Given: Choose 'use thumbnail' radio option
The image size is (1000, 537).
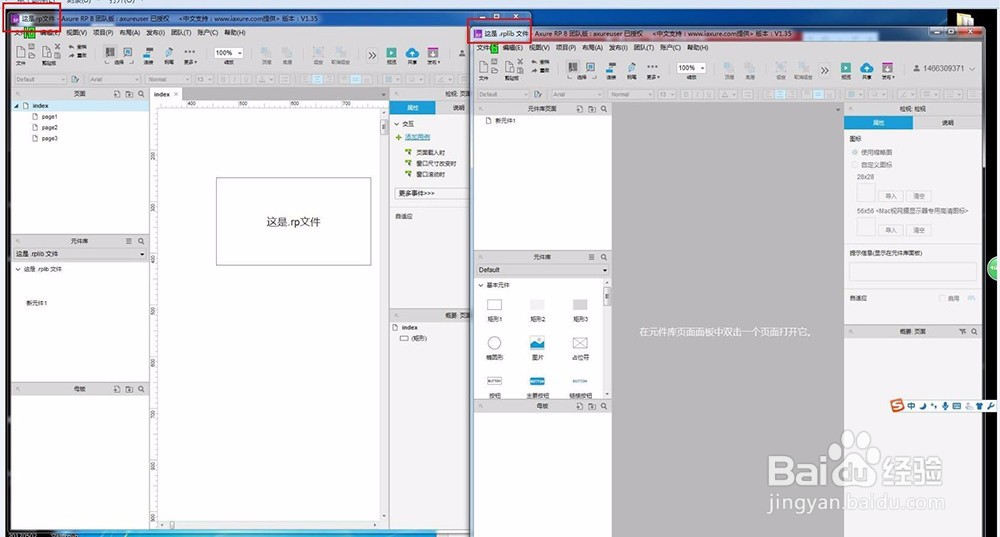Looking at the screenshot, I should pos(855,152).
